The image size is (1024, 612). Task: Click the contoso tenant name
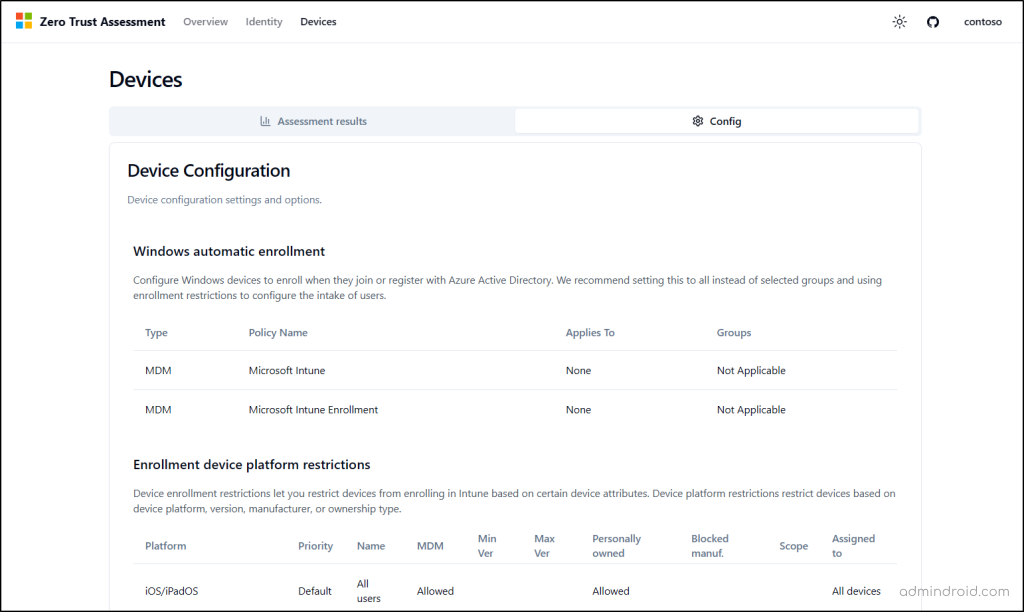[982, 22]
